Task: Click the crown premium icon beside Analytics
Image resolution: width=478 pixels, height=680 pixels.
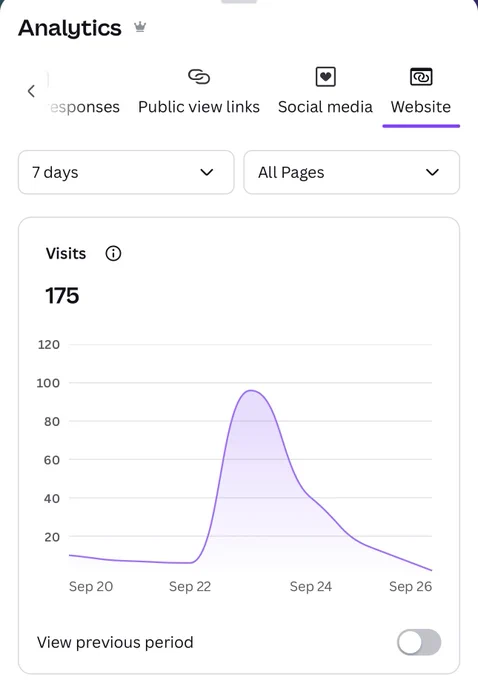Action: pos(140,27)
